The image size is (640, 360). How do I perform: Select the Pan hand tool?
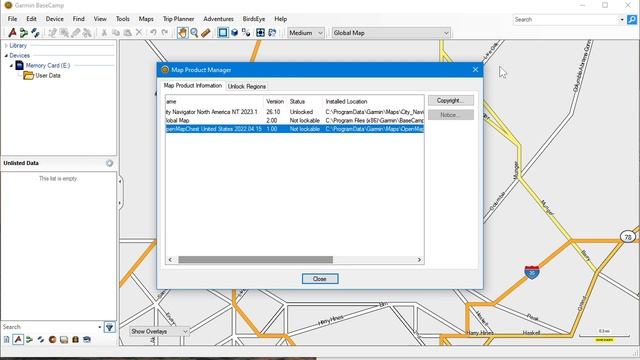182,33
